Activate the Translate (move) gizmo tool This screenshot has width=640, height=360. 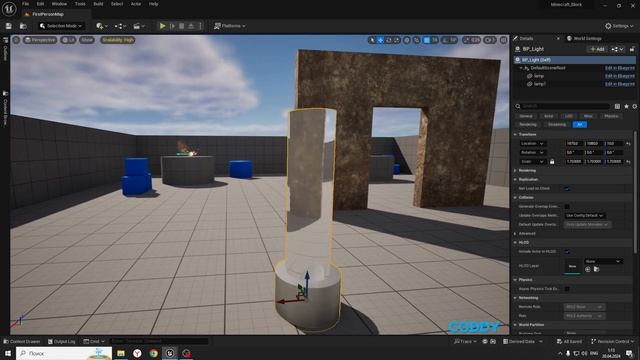[x=380, y=40]
